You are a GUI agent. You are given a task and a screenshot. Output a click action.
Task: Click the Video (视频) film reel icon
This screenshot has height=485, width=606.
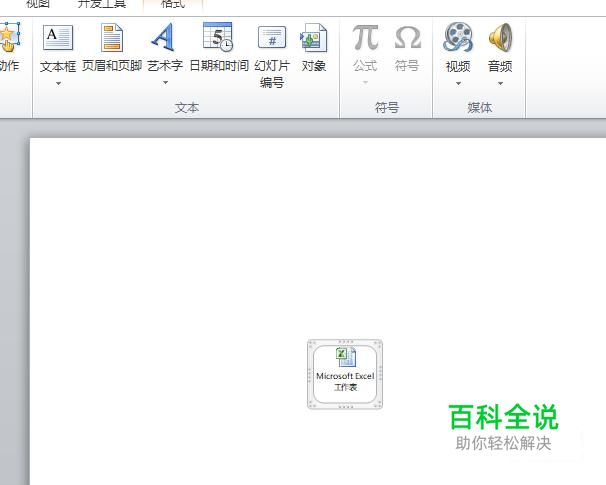458,37
